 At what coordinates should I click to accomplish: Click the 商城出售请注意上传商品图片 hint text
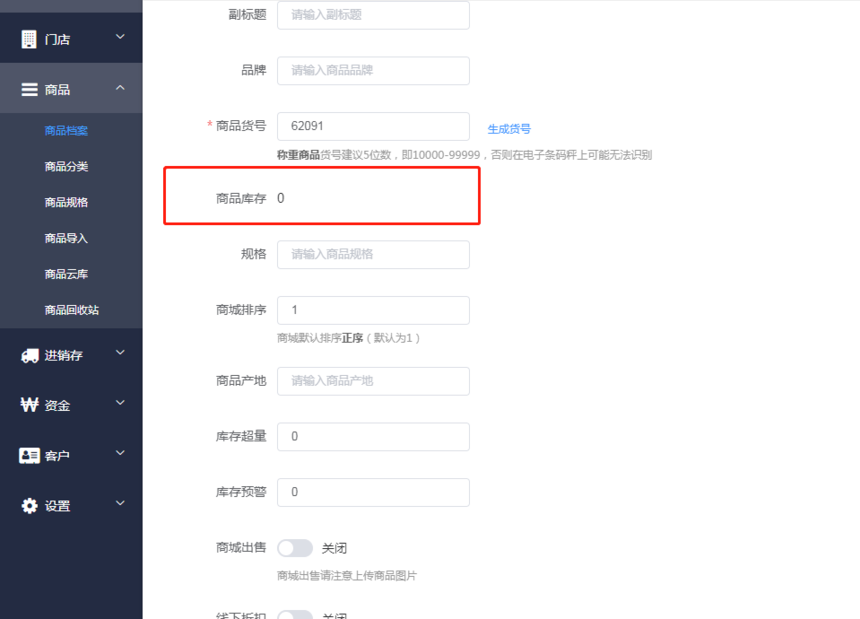[347, 576]
